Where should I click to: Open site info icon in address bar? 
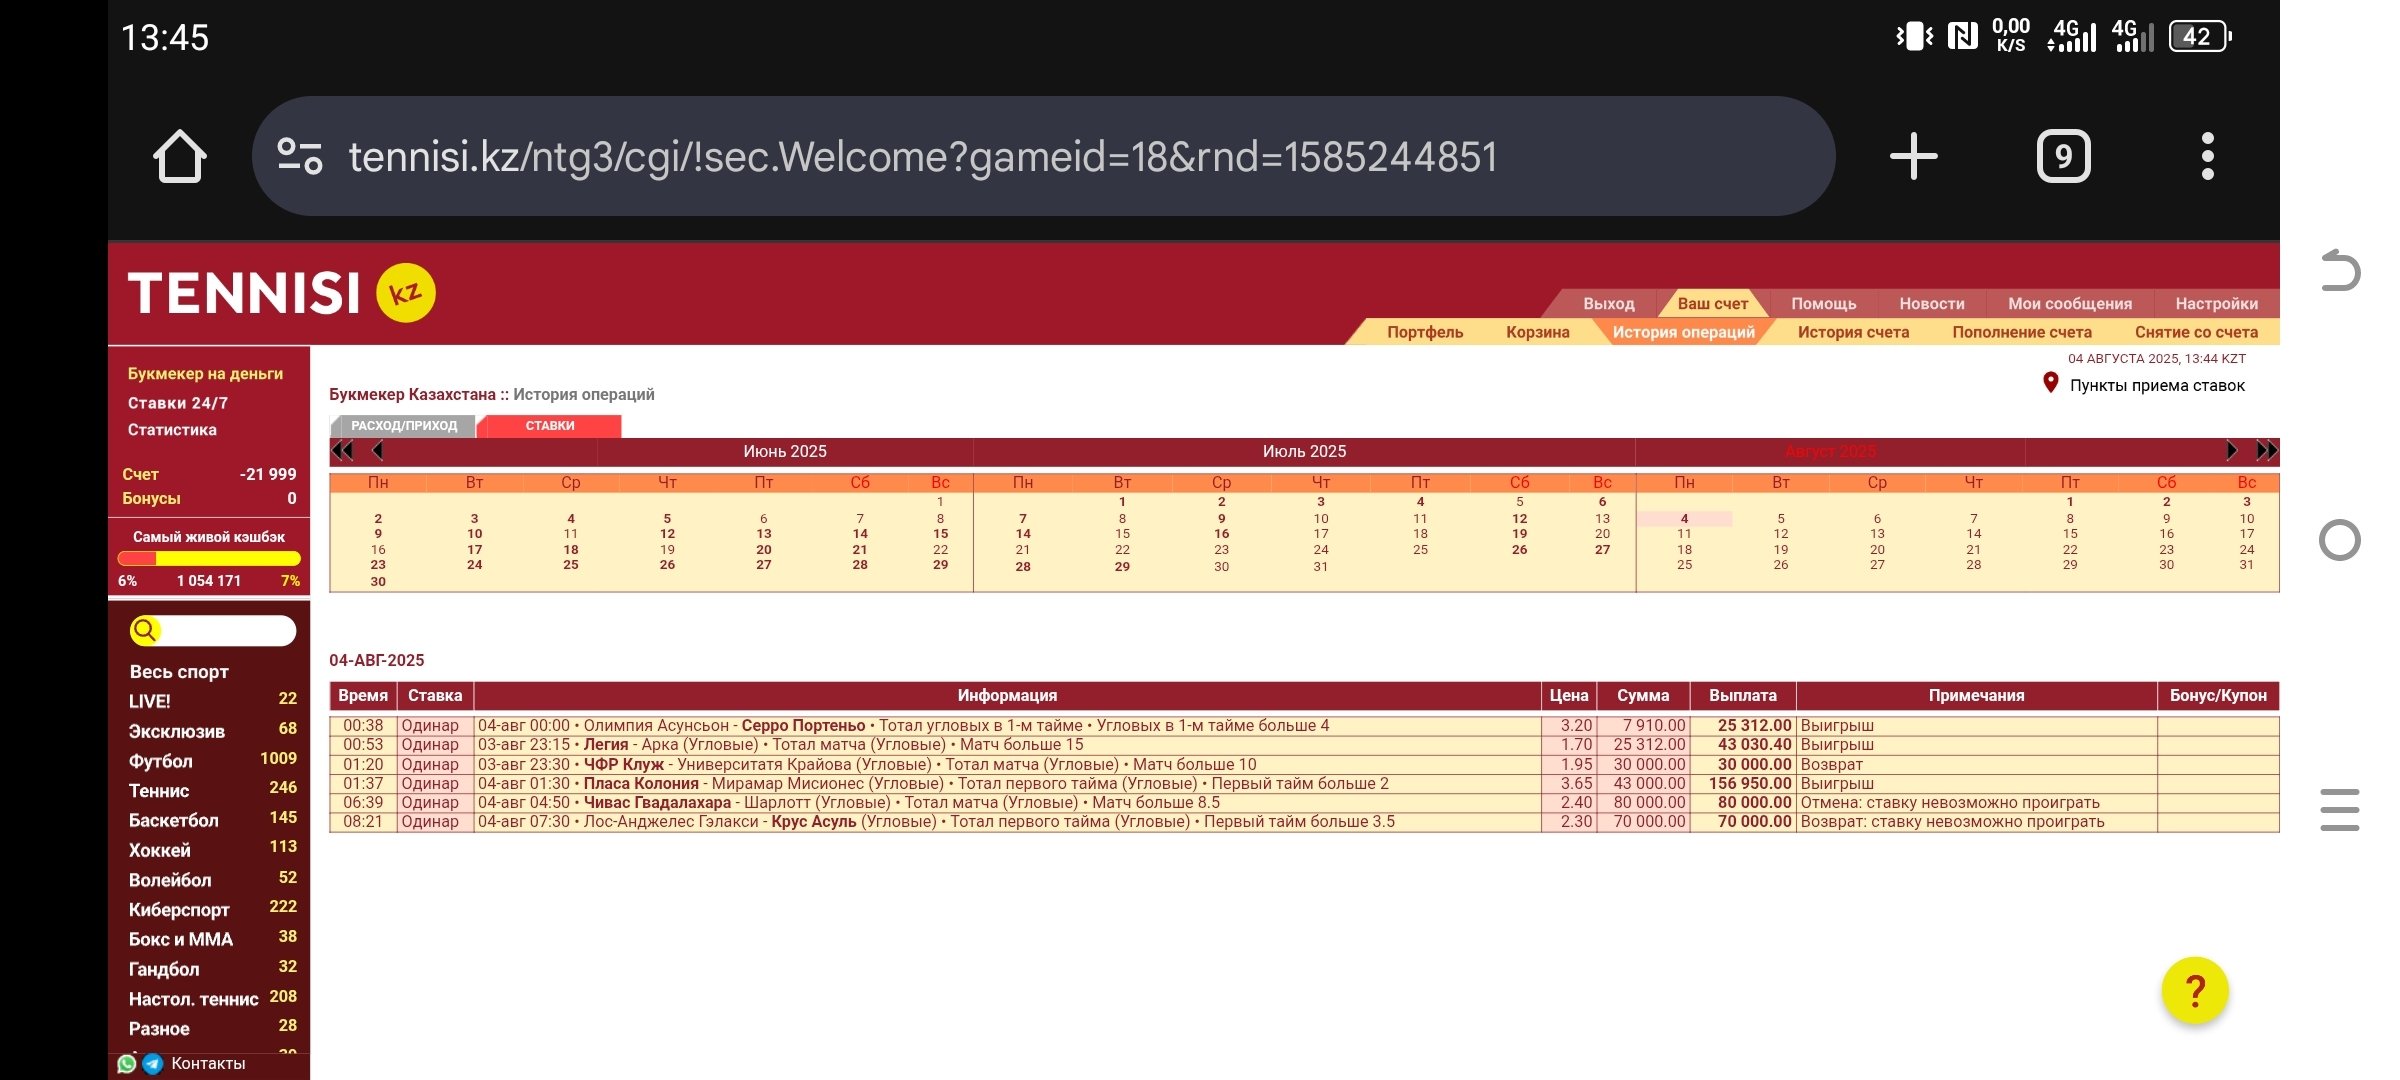tap(299, 157)
